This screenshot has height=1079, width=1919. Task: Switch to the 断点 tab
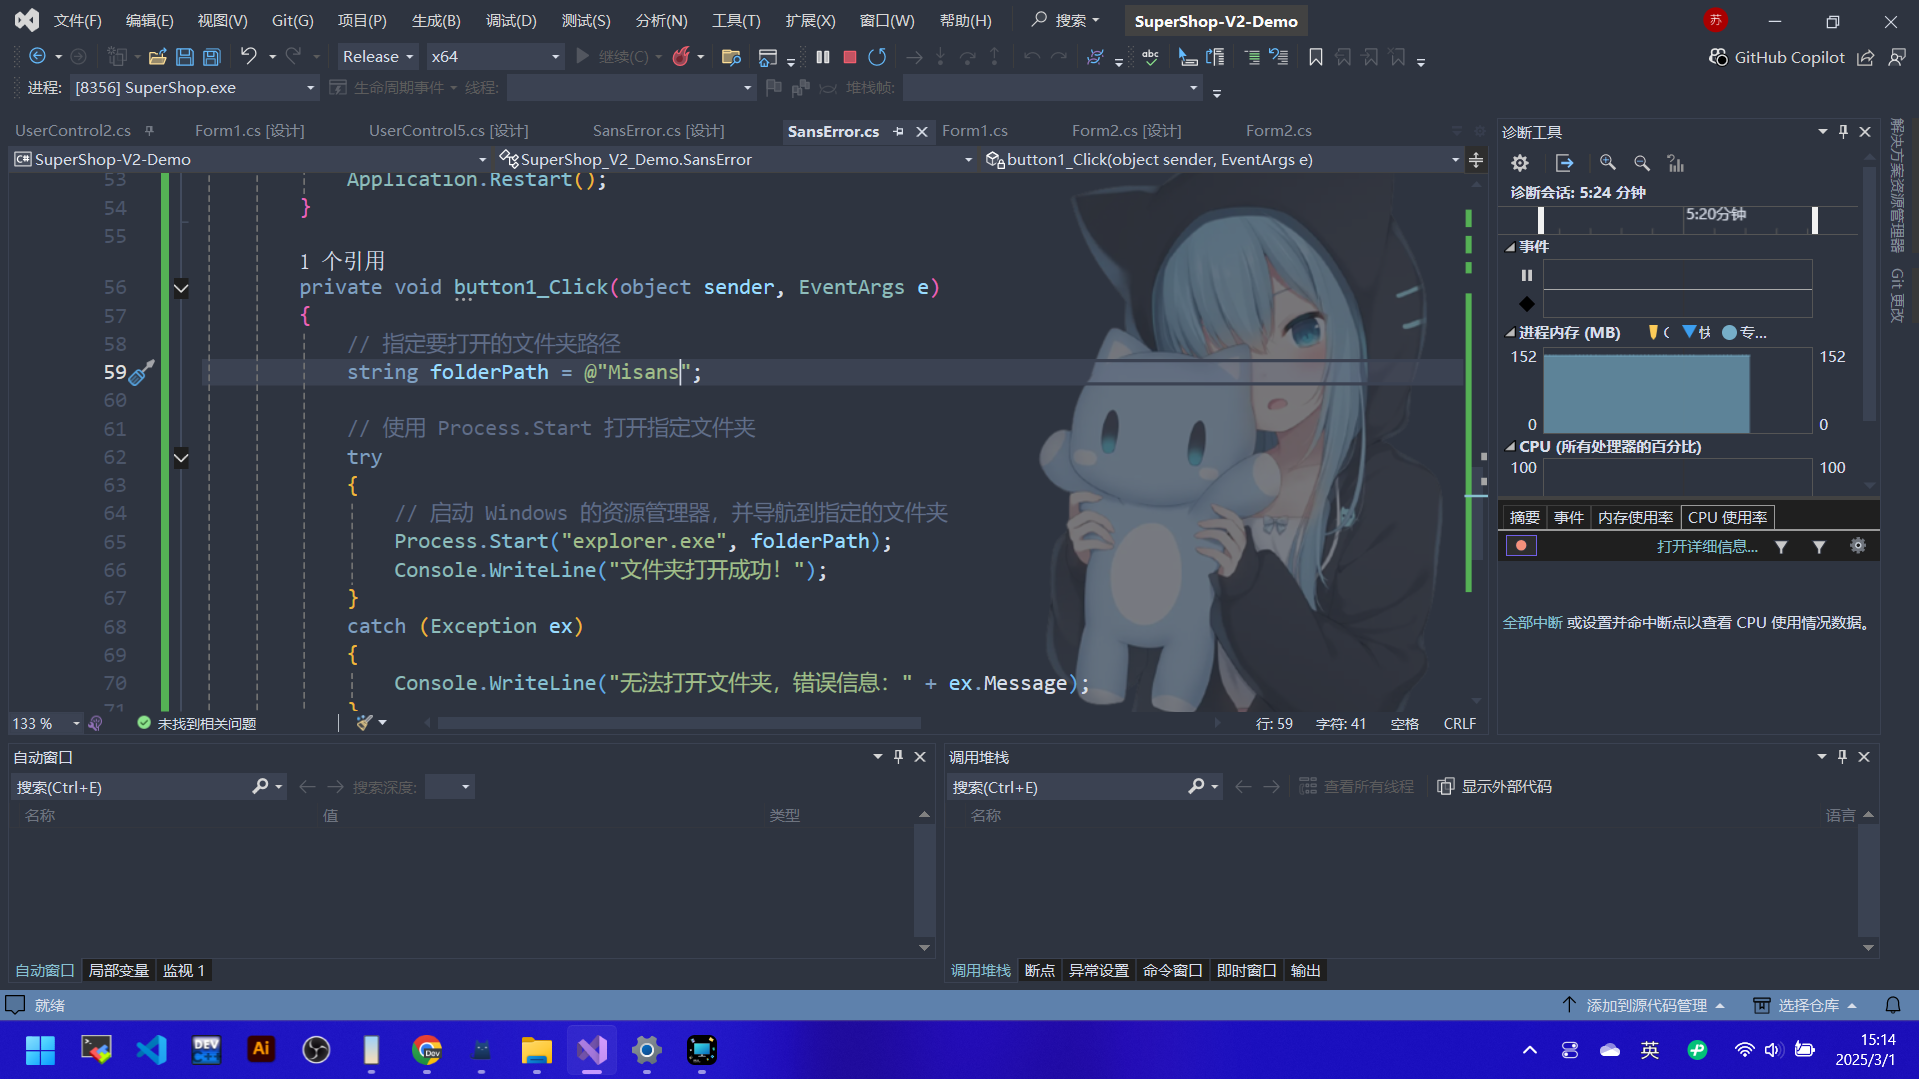tap(1040, 970)
